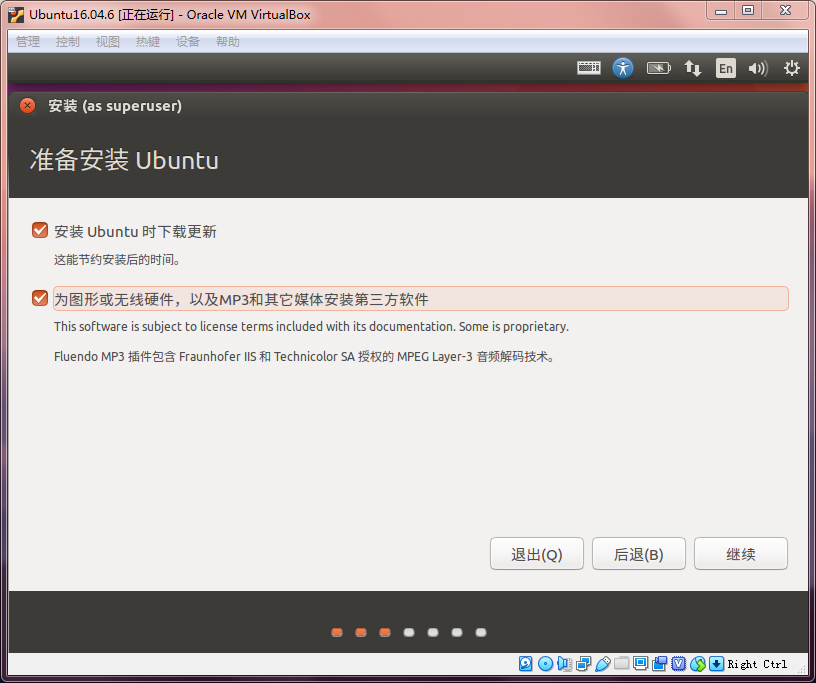The width and height of the screenshot is (816, 683).
Task: Click the 为图形或无线硬件 third-party software label
Action: pyautogui.click(x=241, y=299)
